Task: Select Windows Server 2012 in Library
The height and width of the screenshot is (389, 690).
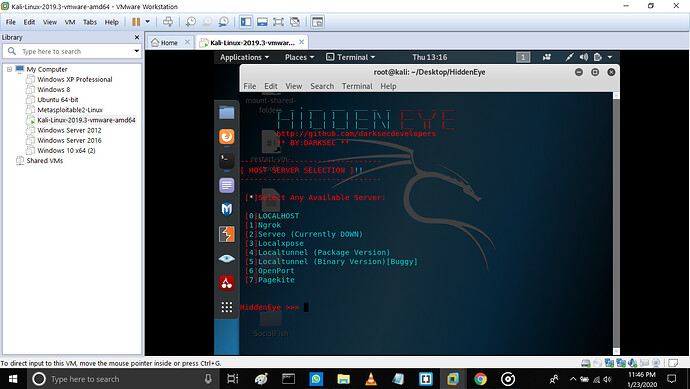Action: 69,130
